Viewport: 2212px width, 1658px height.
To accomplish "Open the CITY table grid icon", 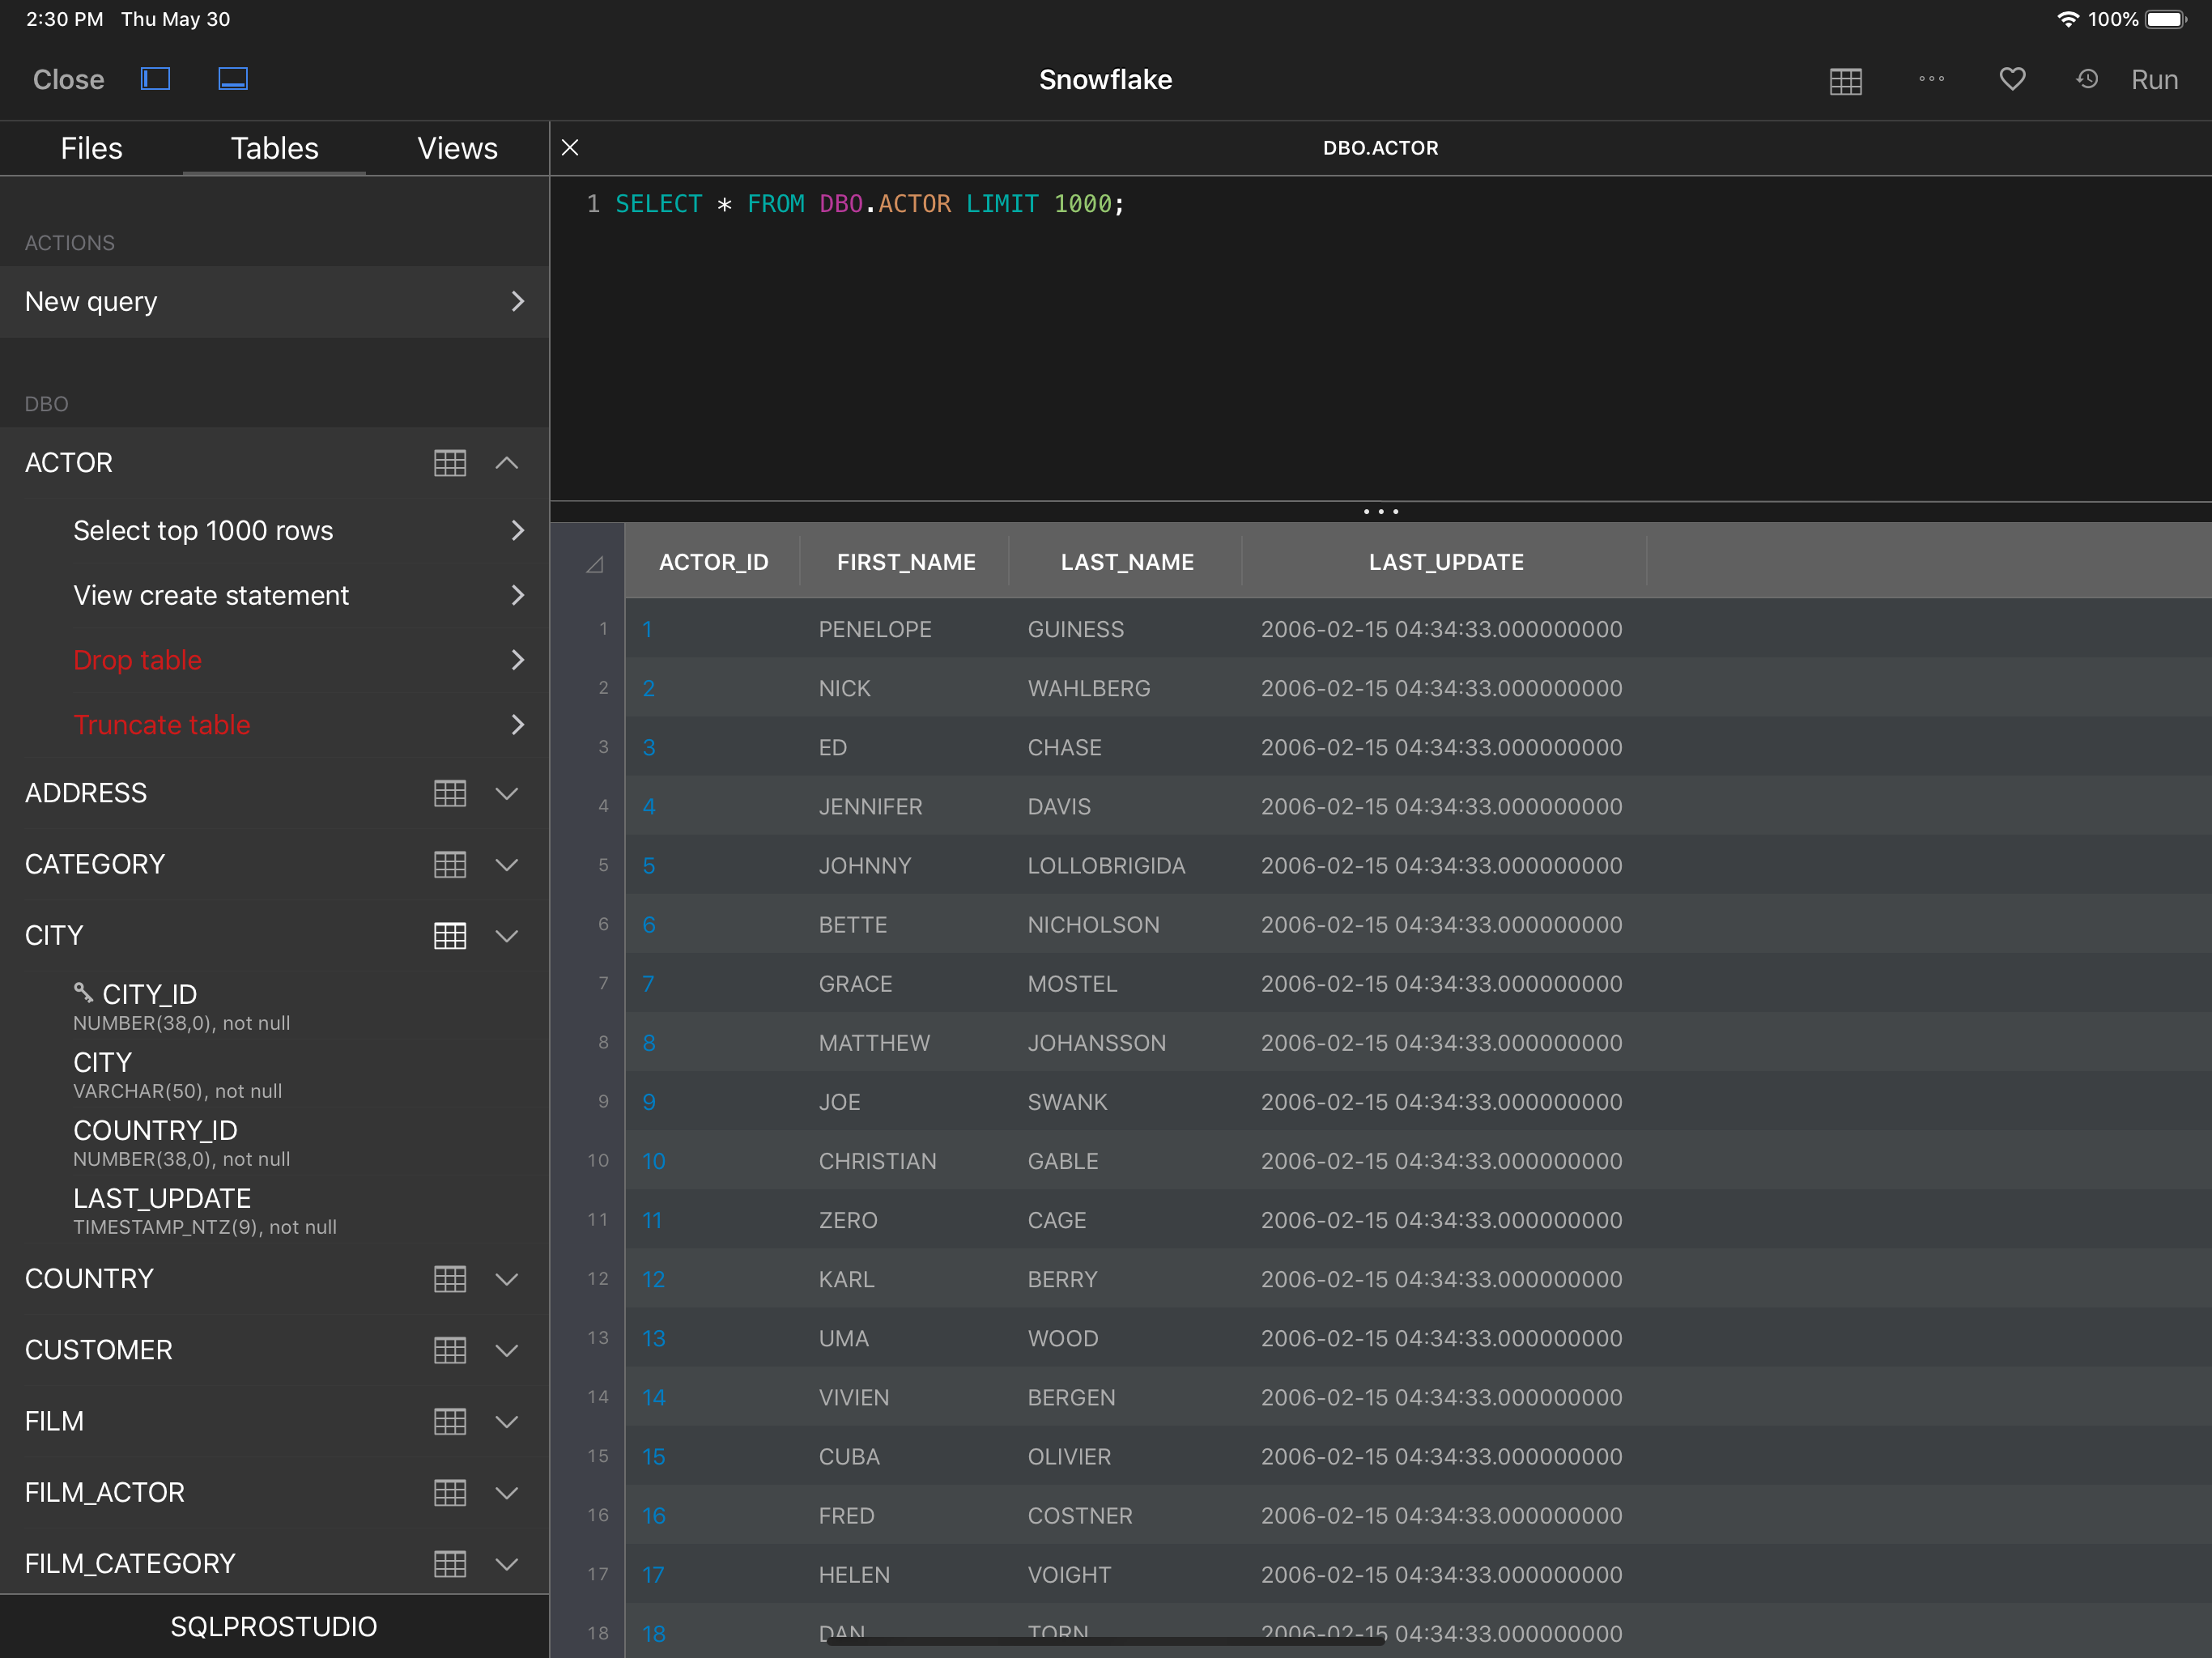I will tap(450, 936).
